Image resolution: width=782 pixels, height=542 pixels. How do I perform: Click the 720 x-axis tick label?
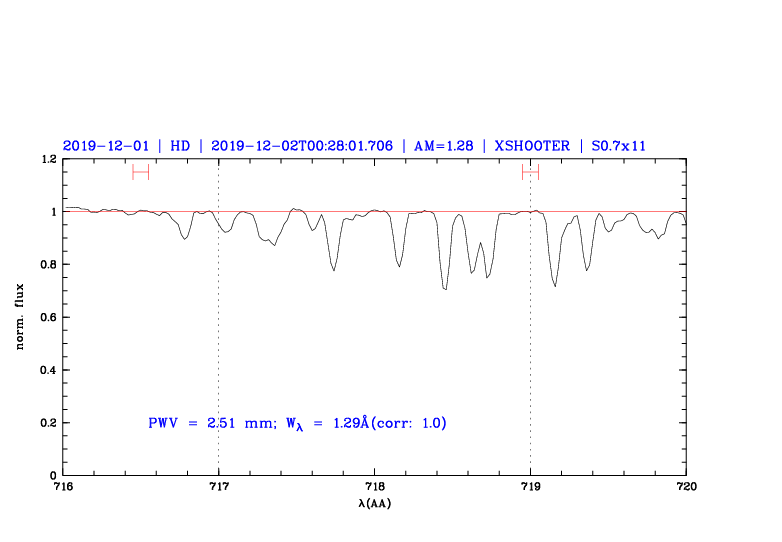pos(686,487)
